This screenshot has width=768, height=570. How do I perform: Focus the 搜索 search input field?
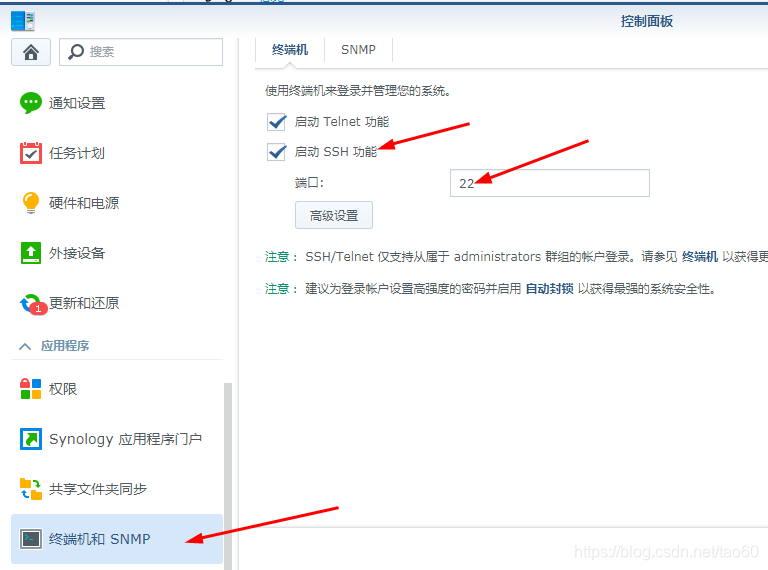pyautogui.click(x=141, y=52)
